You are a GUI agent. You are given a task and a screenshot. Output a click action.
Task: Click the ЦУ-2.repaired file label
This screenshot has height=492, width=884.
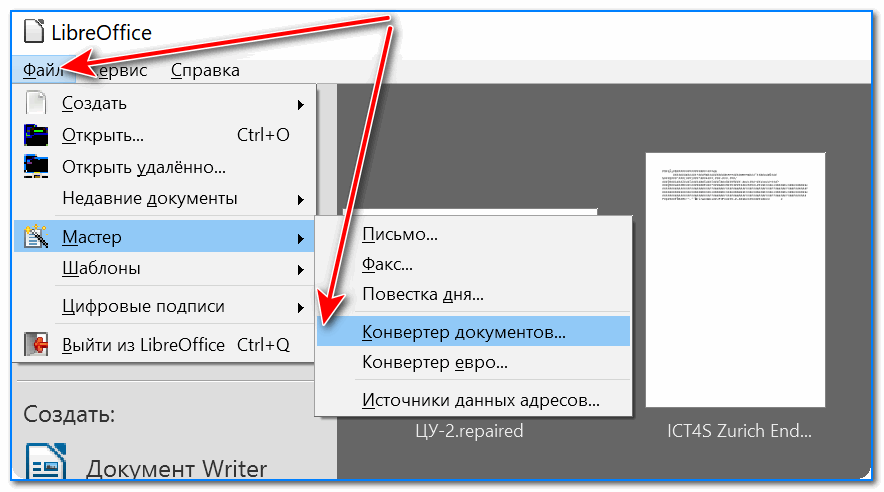(x=469, y=431)
